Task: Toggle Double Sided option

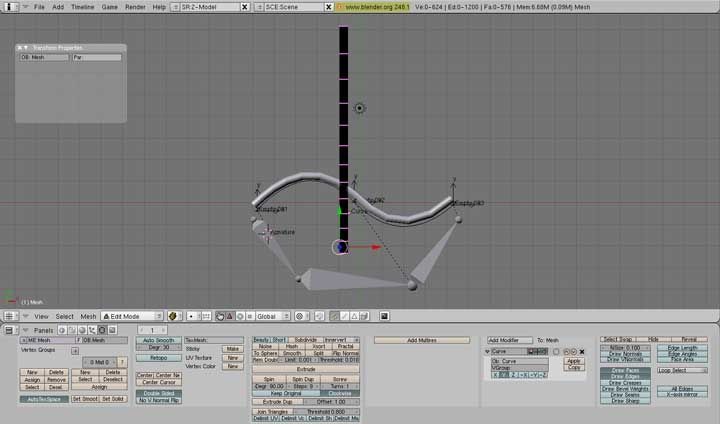Action: click(158, 394)
